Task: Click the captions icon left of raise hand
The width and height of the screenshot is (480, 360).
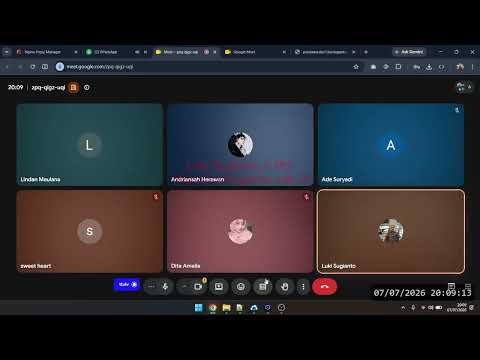Action: [x=263, y=287]
